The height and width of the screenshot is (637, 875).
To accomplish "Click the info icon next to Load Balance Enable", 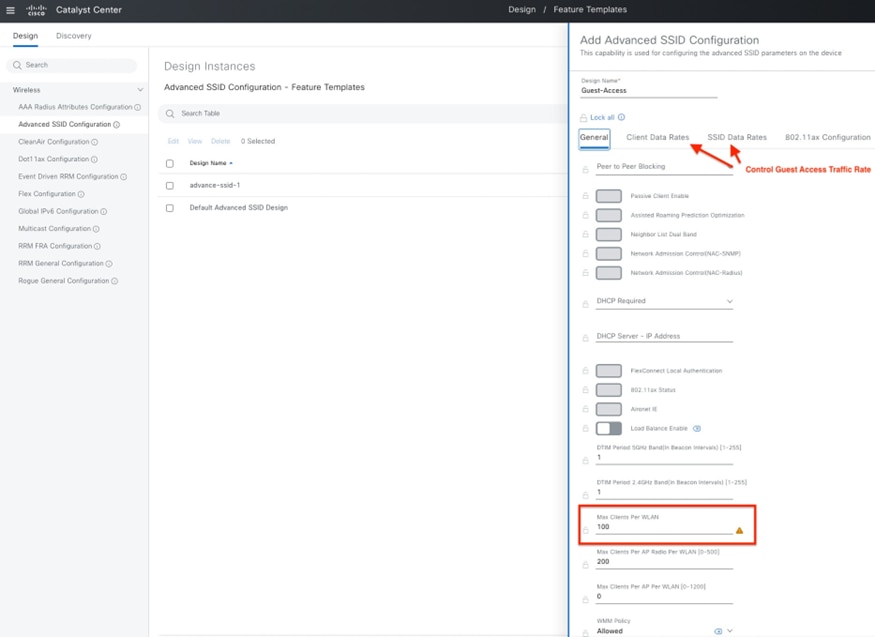I will coord(697,428).
